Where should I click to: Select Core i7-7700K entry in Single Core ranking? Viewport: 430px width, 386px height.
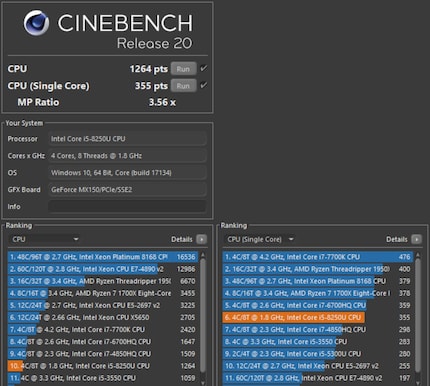[x=318, y=257]
